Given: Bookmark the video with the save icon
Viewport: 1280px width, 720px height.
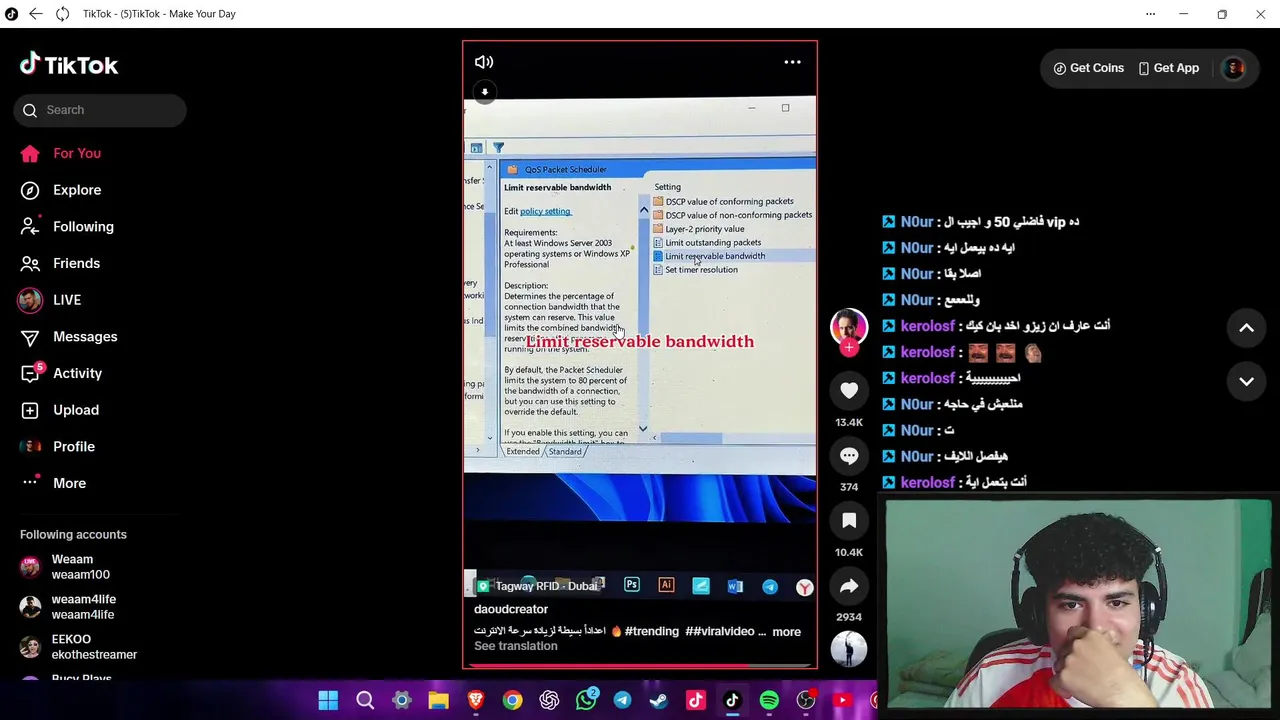Looking at the screenshot, I should (x=849, y=521).
